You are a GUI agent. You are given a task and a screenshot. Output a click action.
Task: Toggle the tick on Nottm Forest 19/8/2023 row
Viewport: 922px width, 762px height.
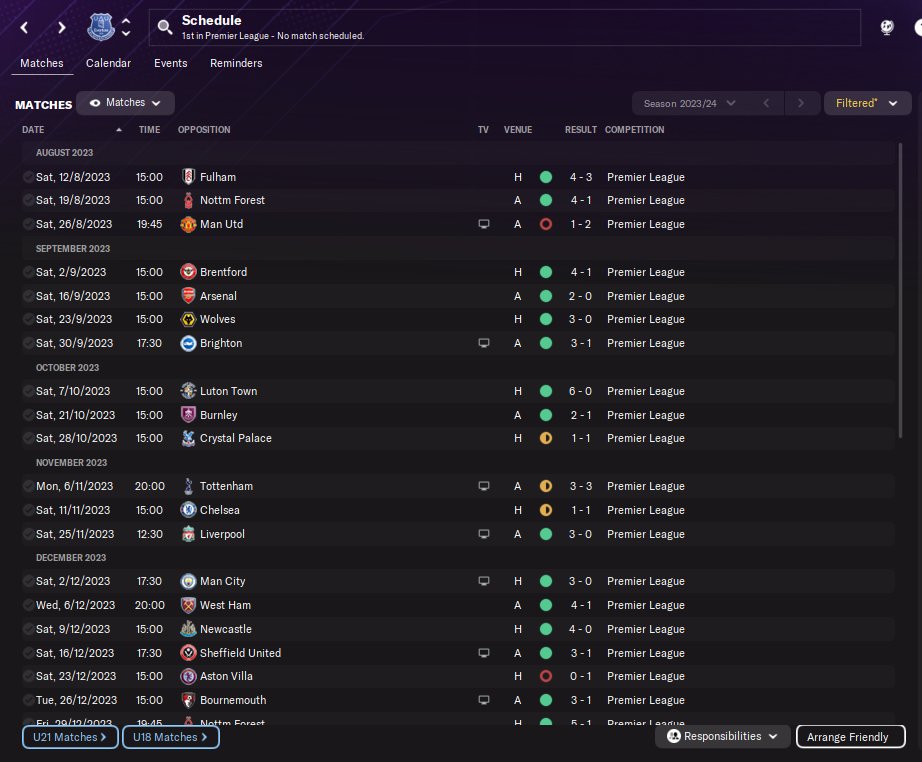[x=28, y=200]
